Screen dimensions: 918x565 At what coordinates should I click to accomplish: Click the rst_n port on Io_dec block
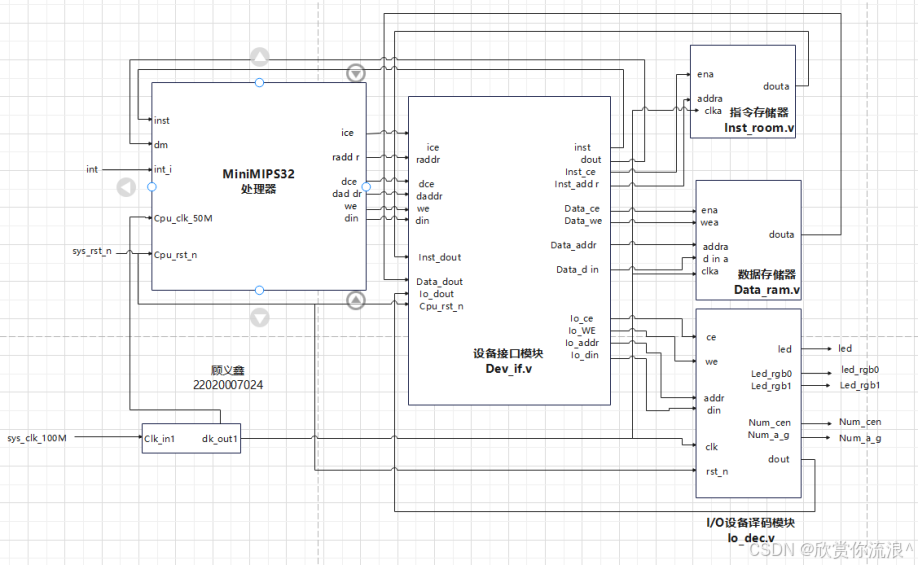point(717,472)
